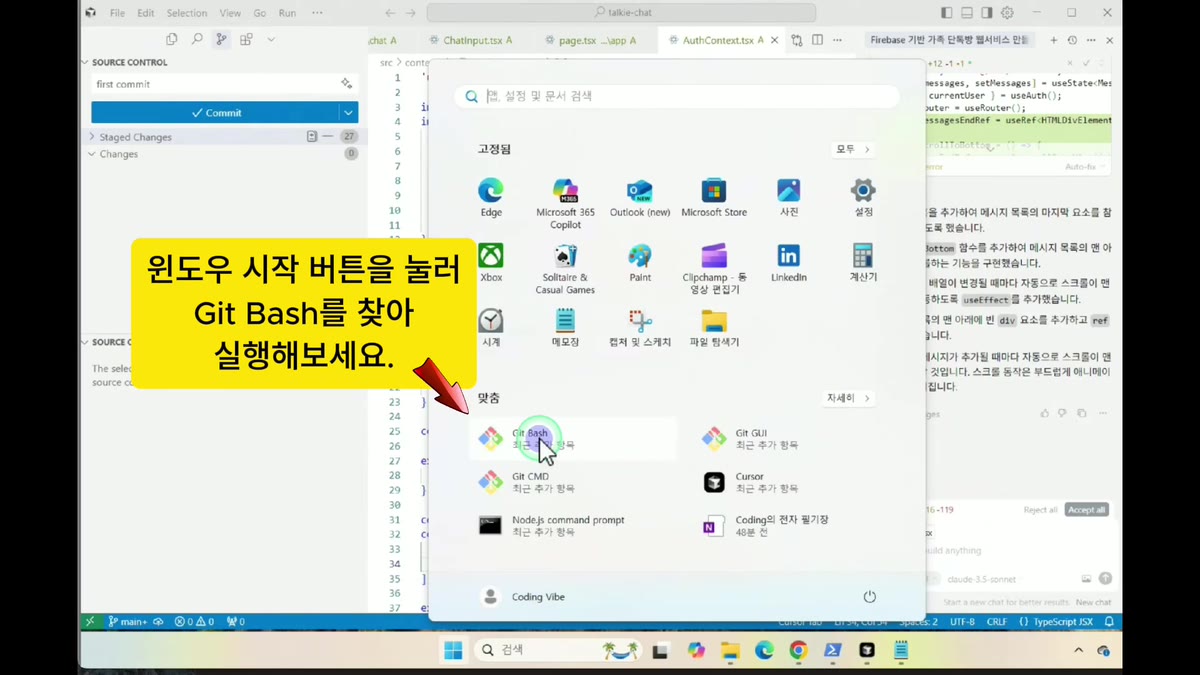1200x675 pixels.
Task: Open the Edge pinned app
Action: (x=491, y=197)
